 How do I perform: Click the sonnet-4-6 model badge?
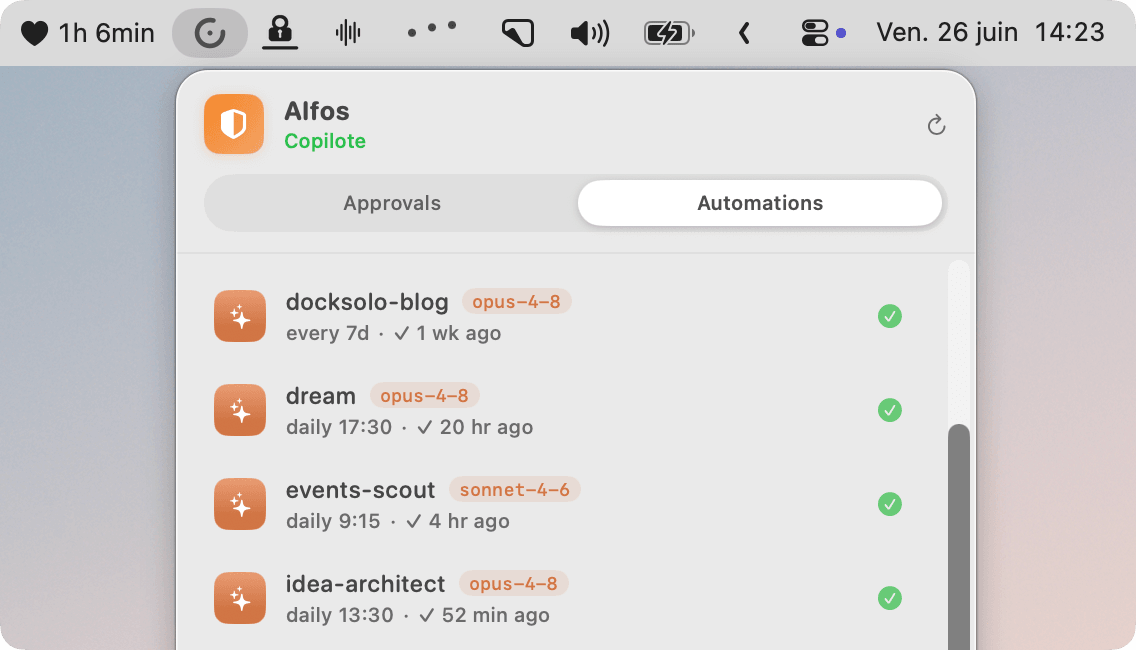pos(514,490)
